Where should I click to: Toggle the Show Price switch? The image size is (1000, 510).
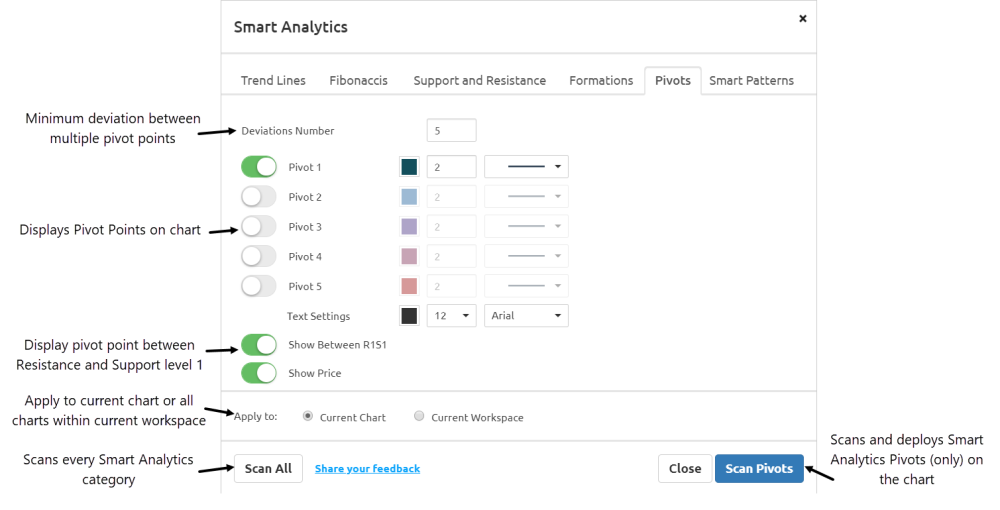[x=258, y=373]
